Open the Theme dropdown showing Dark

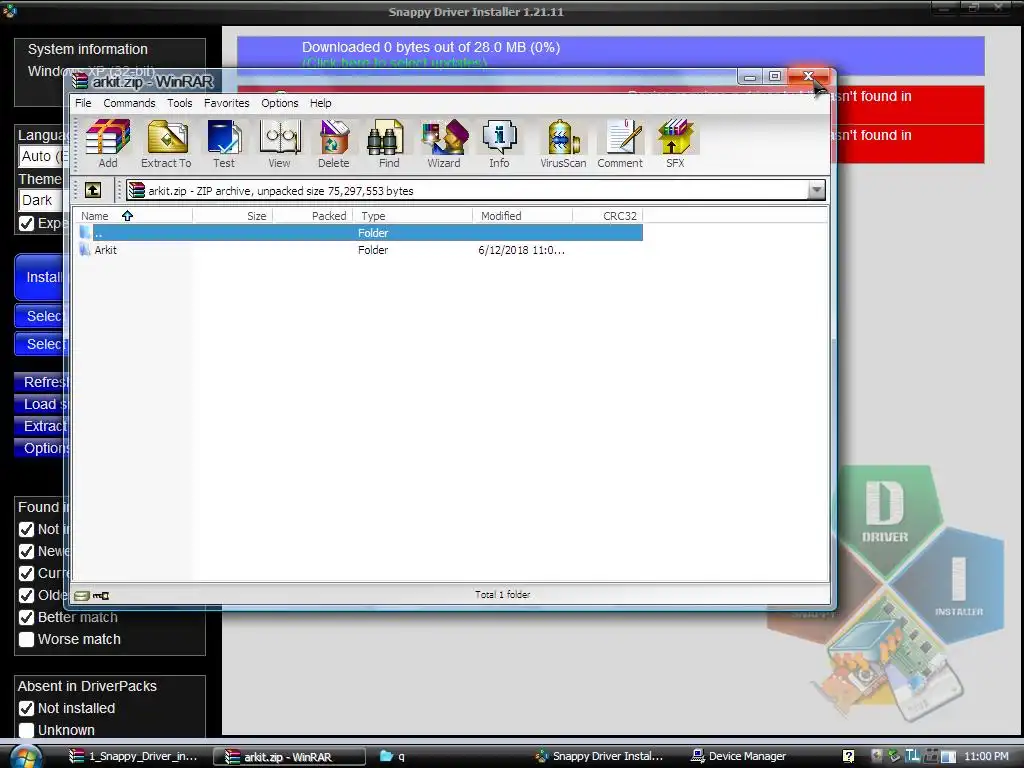click(42, 200)
